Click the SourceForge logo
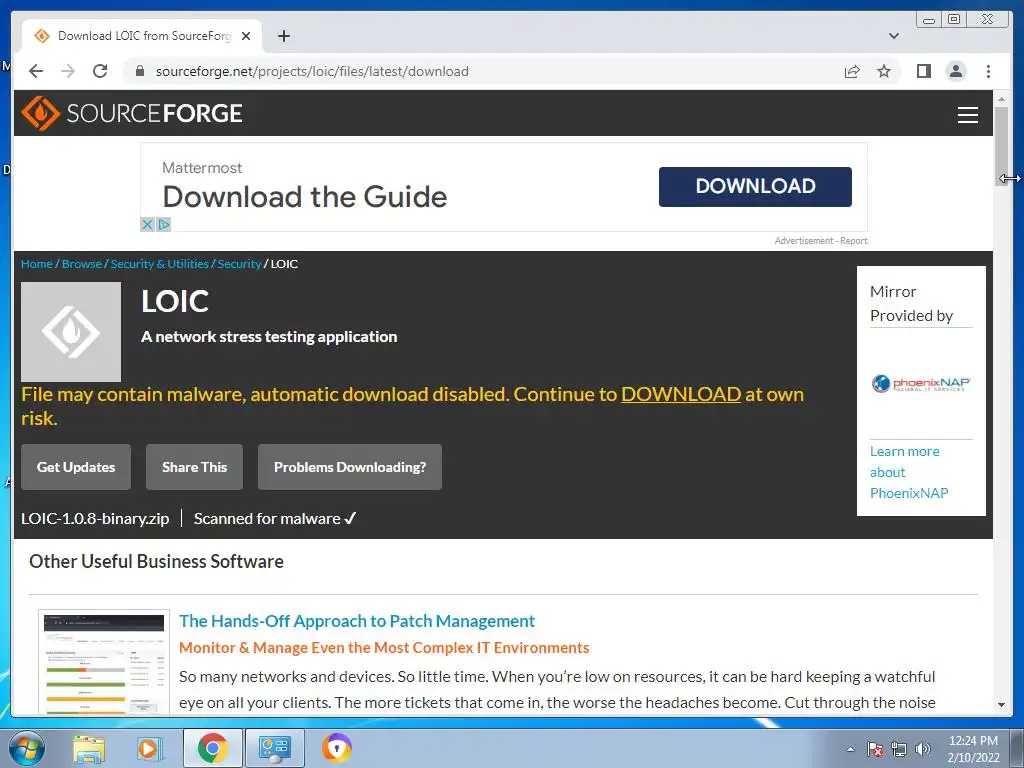This screenshot has width=1024, height=768. pos(131,113)
